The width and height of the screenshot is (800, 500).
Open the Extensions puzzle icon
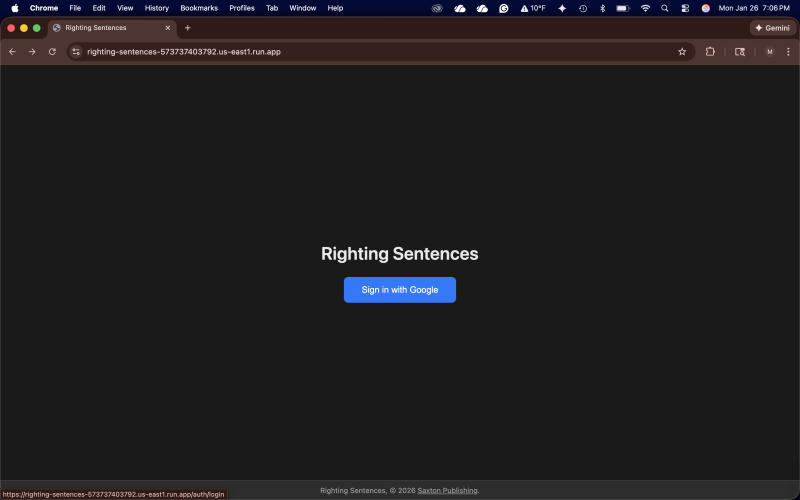(710, 52)
